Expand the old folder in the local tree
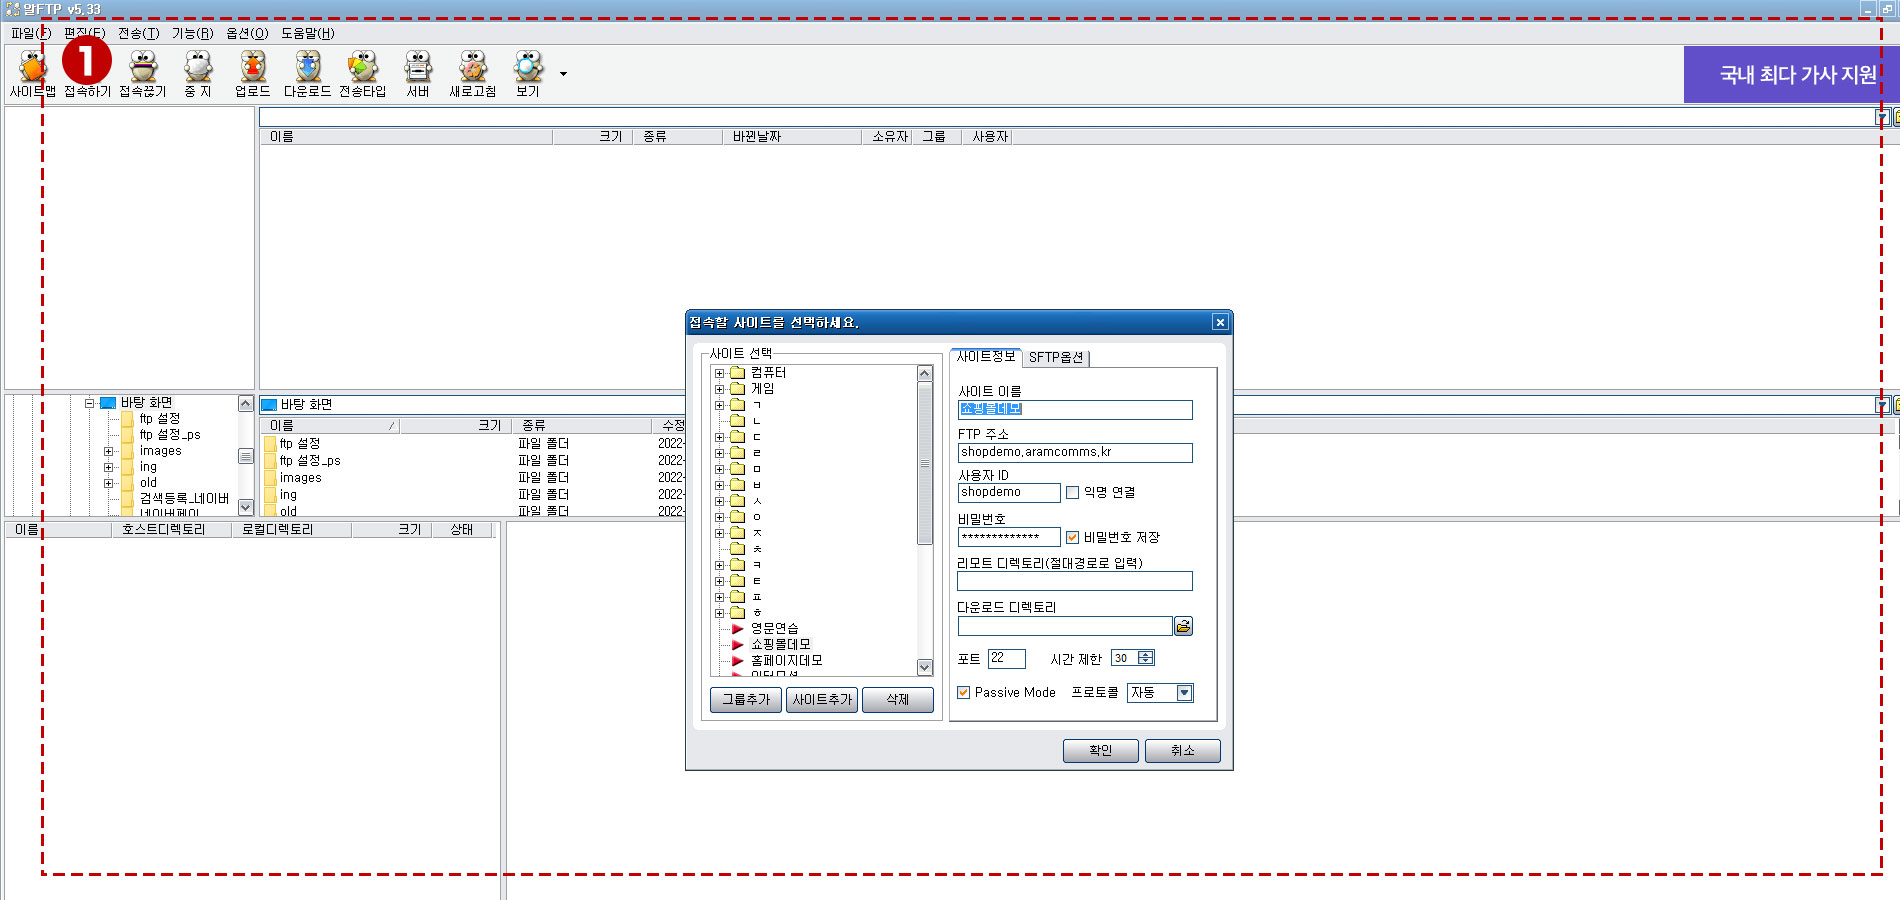Image resolution: width=1900 pixels, height=900 pixels. (x=109, y=483)
